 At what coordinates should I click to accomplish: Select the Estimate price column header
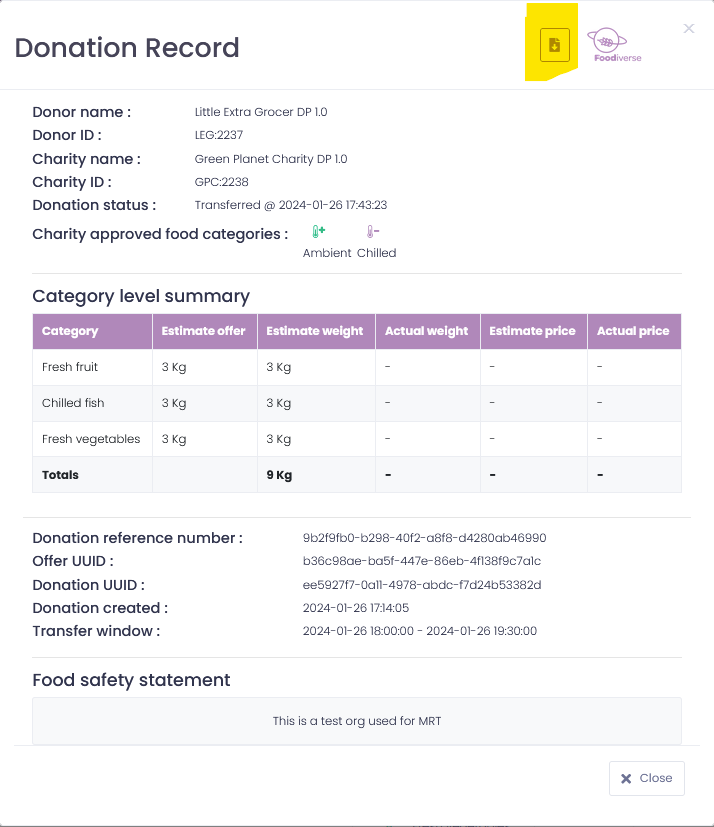534,331
